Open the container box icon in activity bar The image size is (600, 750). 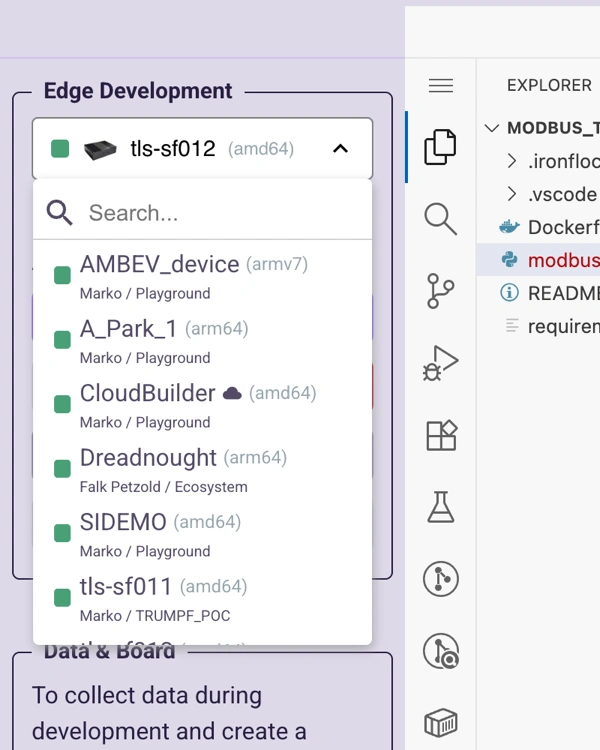pos(440,722)
